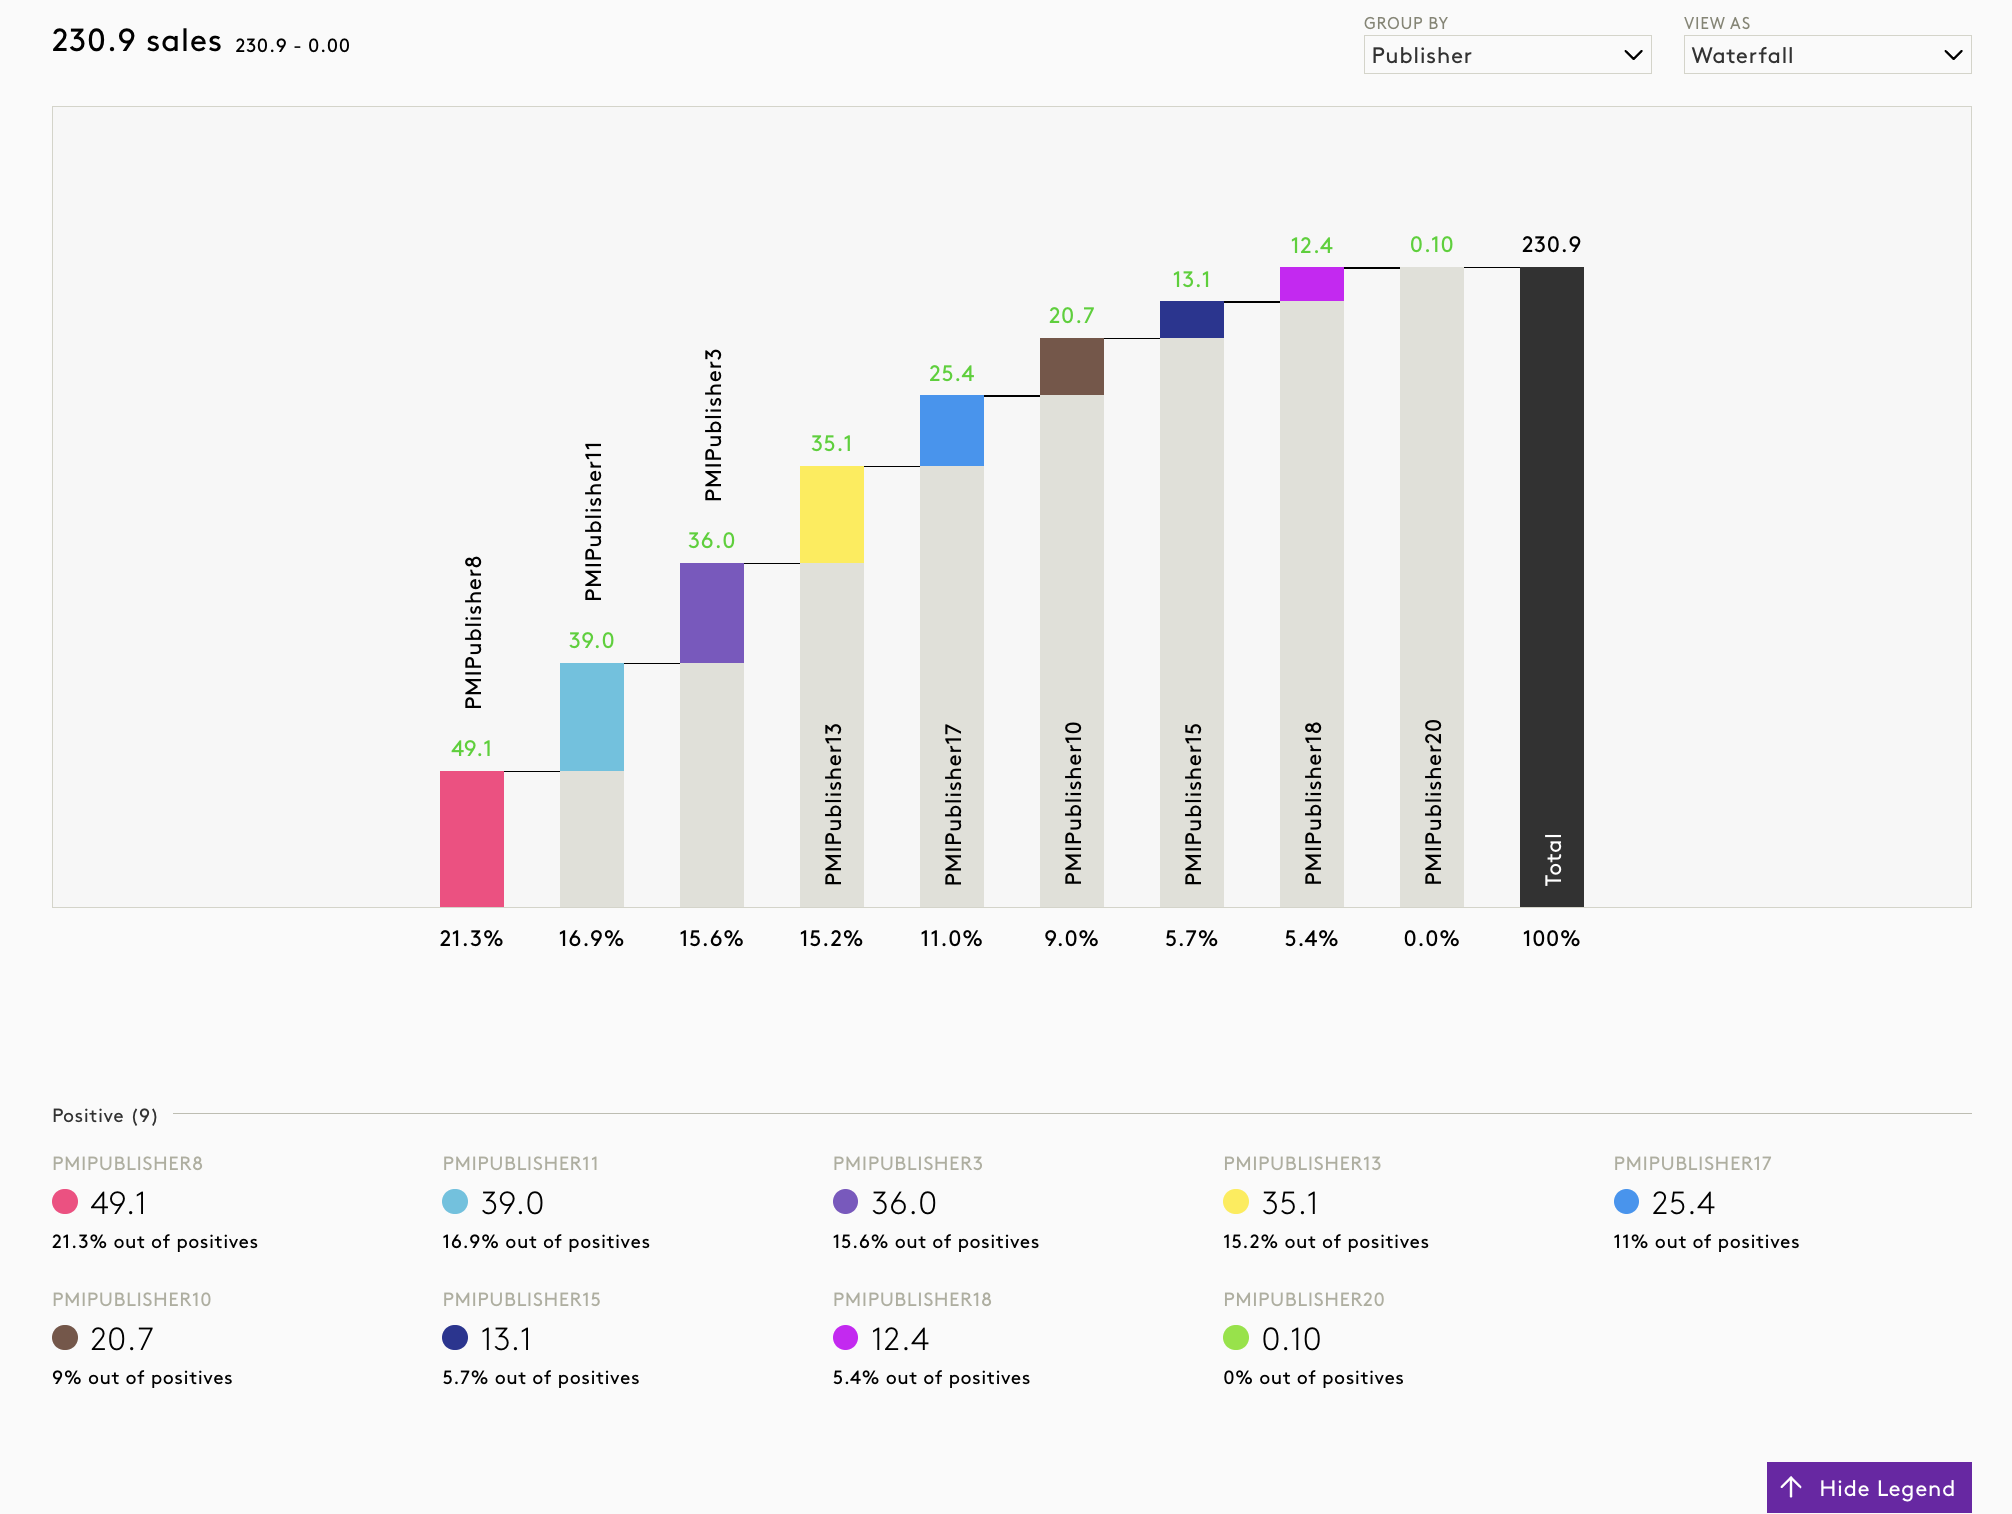Click the magenta PMIPublisher18 legend dot
2012x1514 pixels.
[x=845, y=1338]
